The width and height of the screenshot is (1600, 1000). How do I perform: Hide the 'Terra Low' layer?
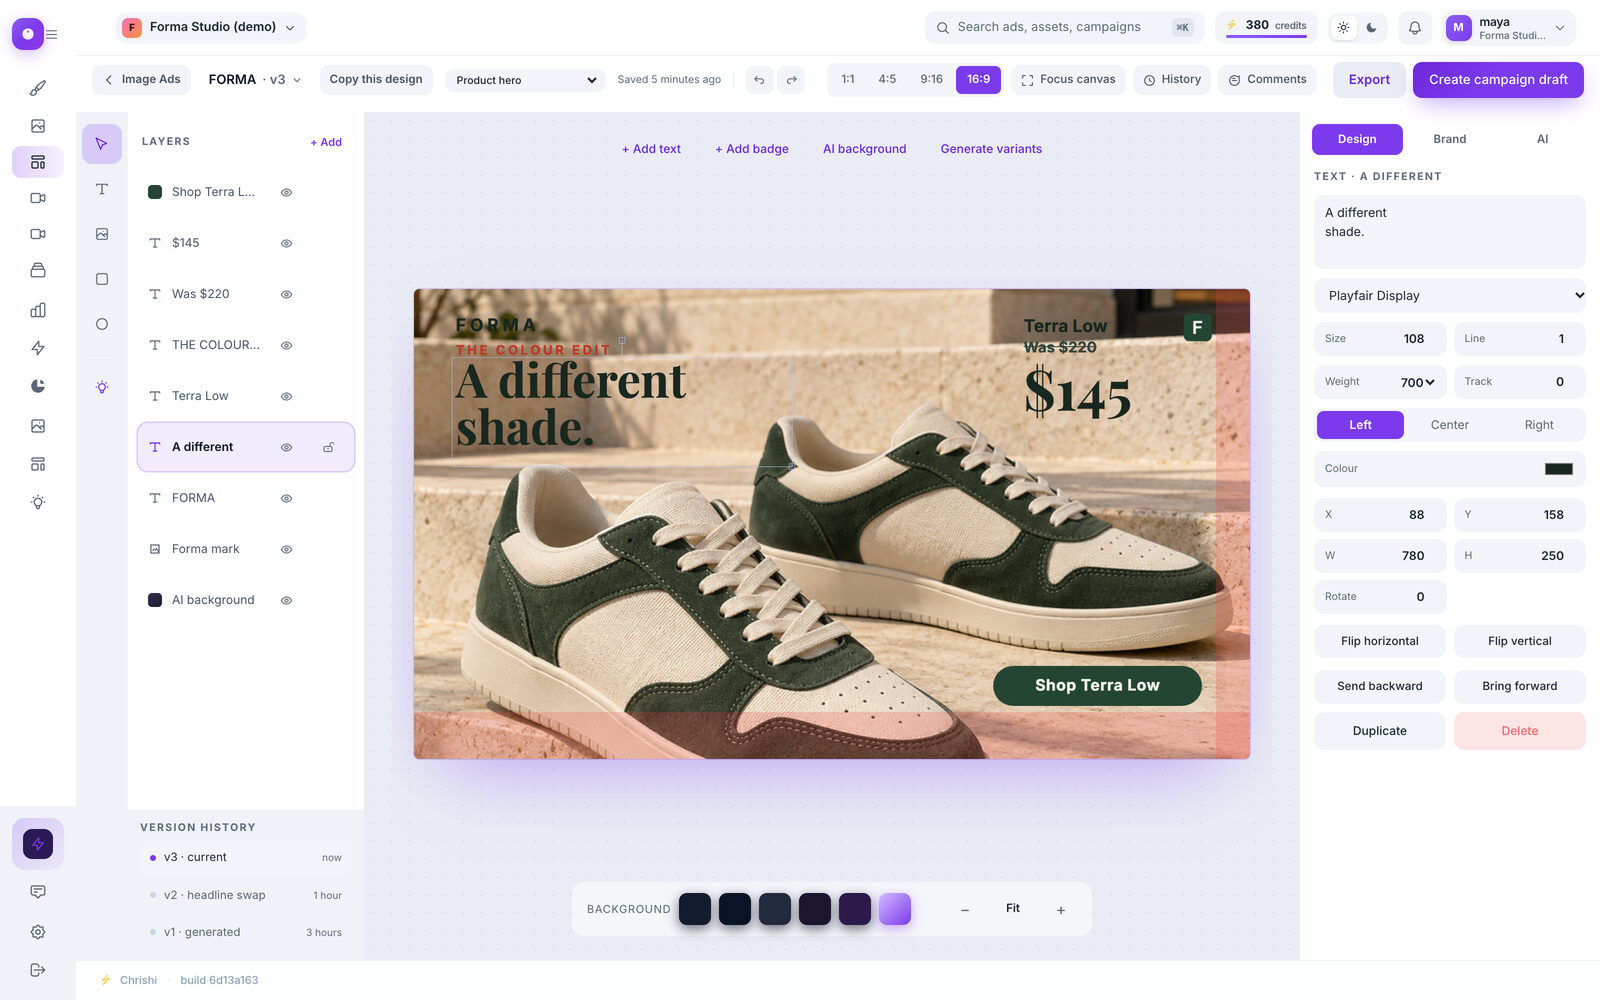[x=286, y=396]
